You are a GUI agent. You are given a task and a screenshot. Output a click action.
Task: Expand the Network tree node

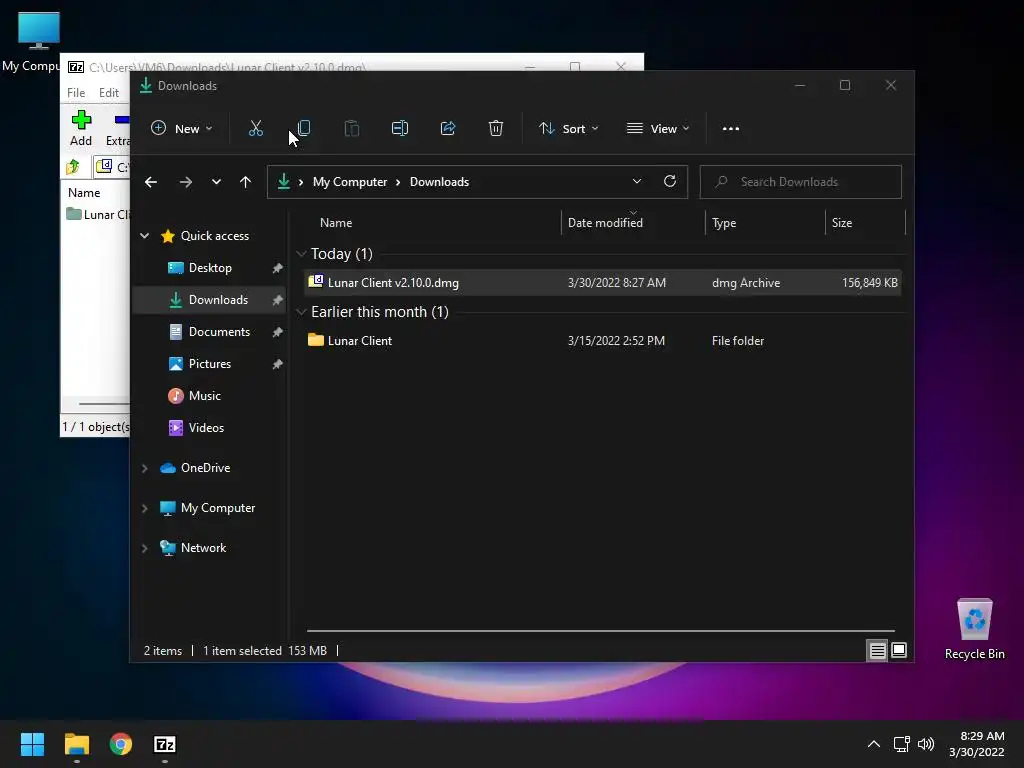coord(144,548)
